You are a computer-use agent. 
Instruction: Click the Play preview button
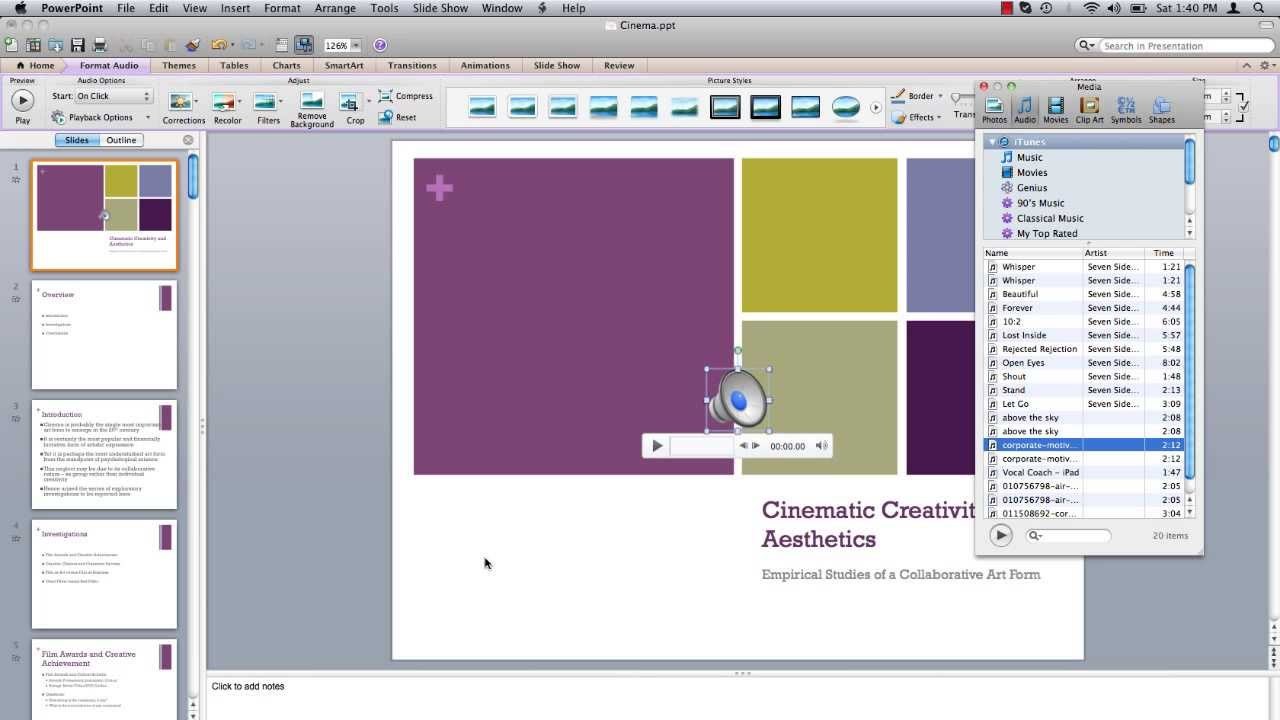[22, 99]
